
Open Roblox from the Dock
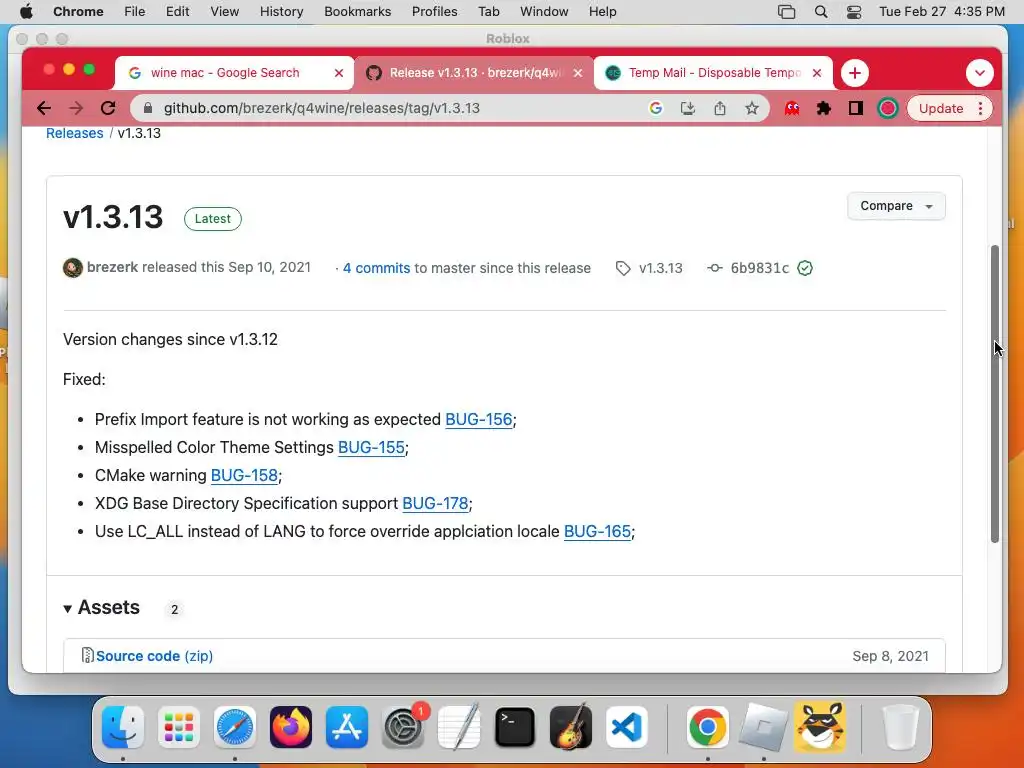763,727
